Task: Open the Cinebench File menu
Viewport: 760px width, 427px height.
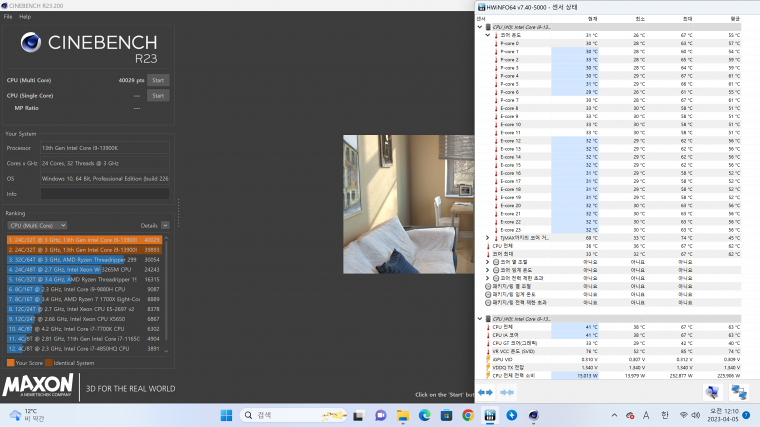Action: pyautogui.click(x=8, y=16)
